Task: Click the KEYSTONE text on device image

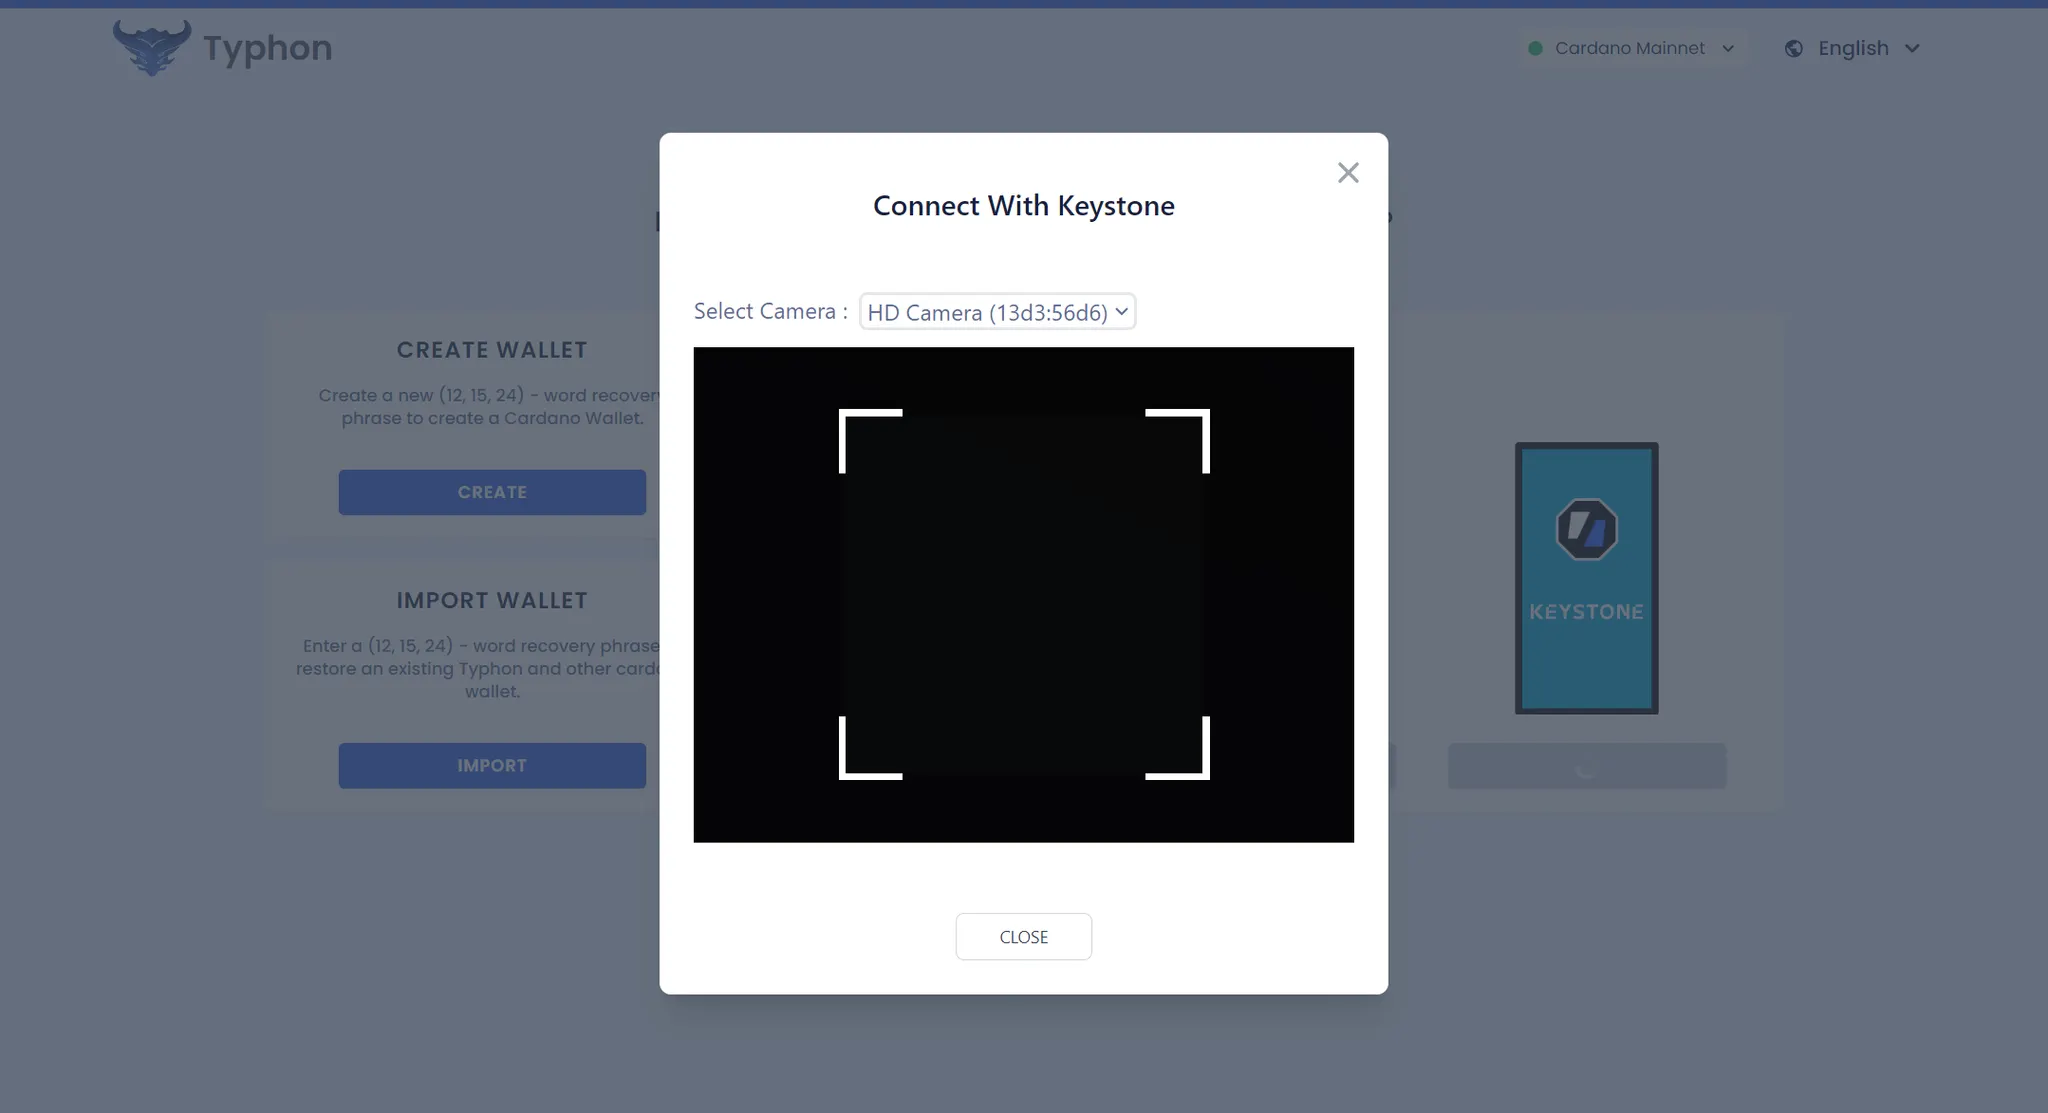Action: click(x=1586, y=611)
